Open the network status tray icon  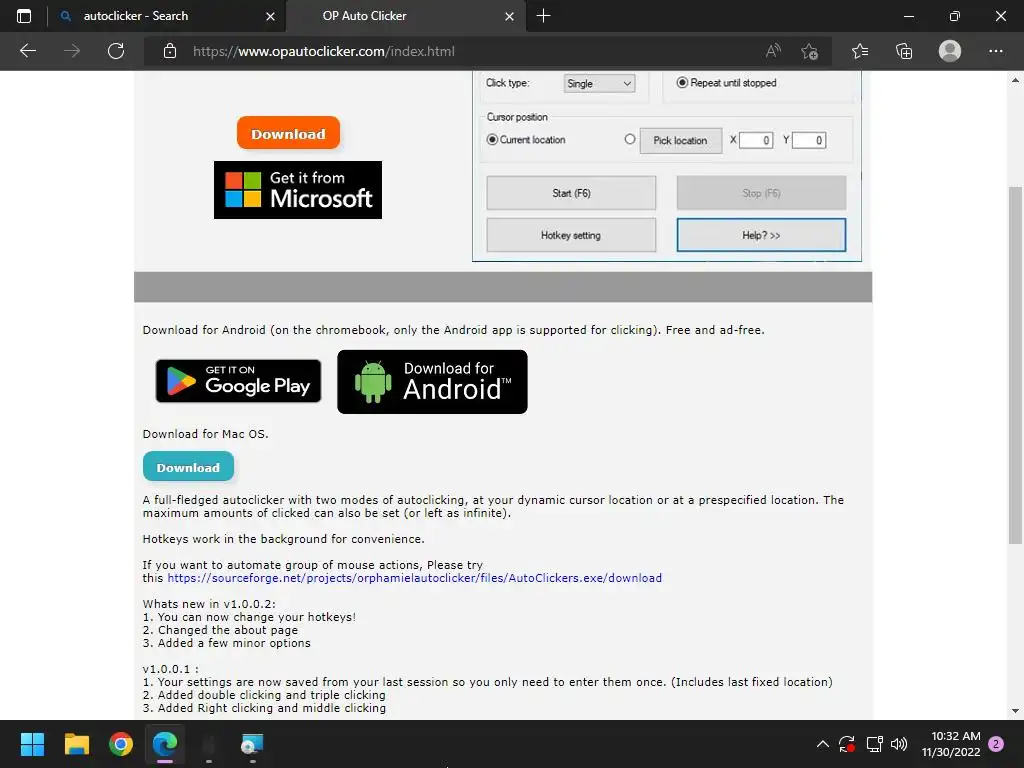[x=874, y=744]
